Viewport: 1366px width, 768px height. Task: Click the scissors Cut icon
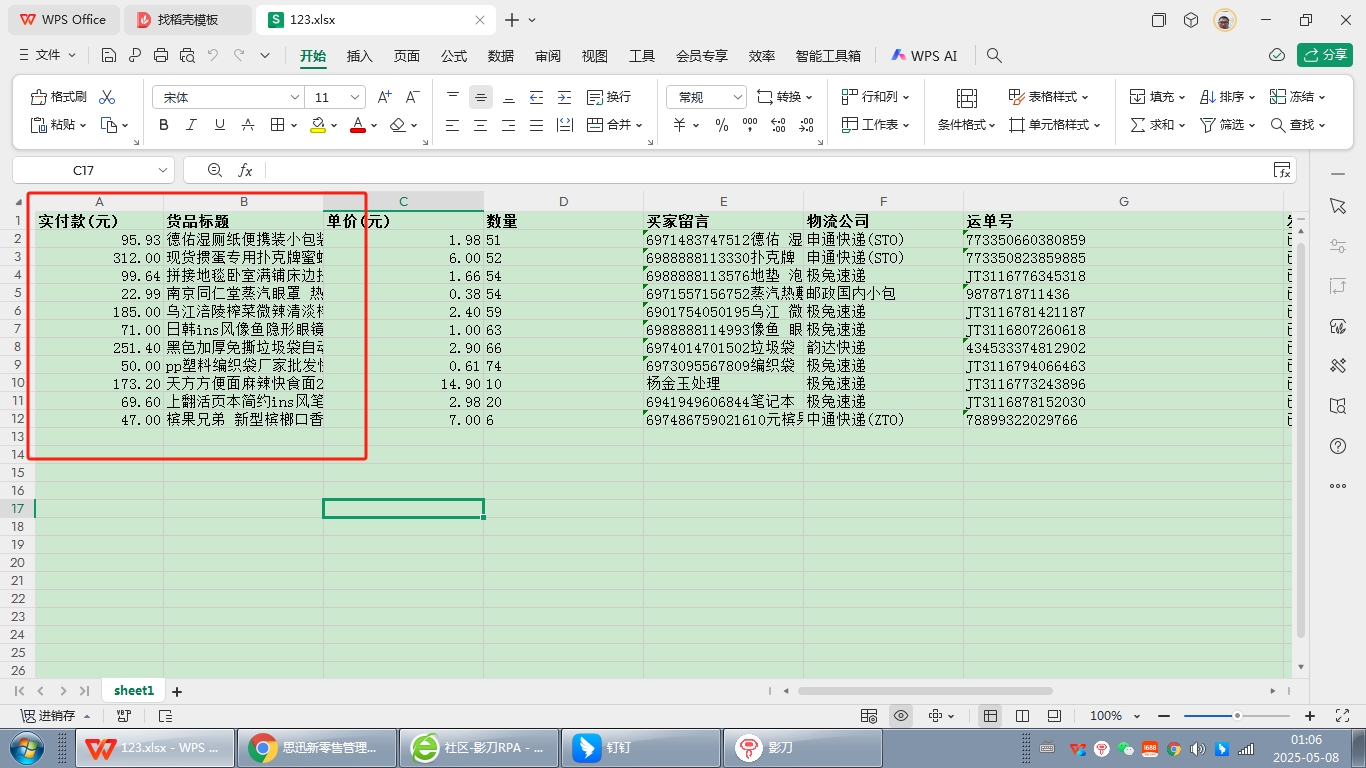click(x=107, y=97)
